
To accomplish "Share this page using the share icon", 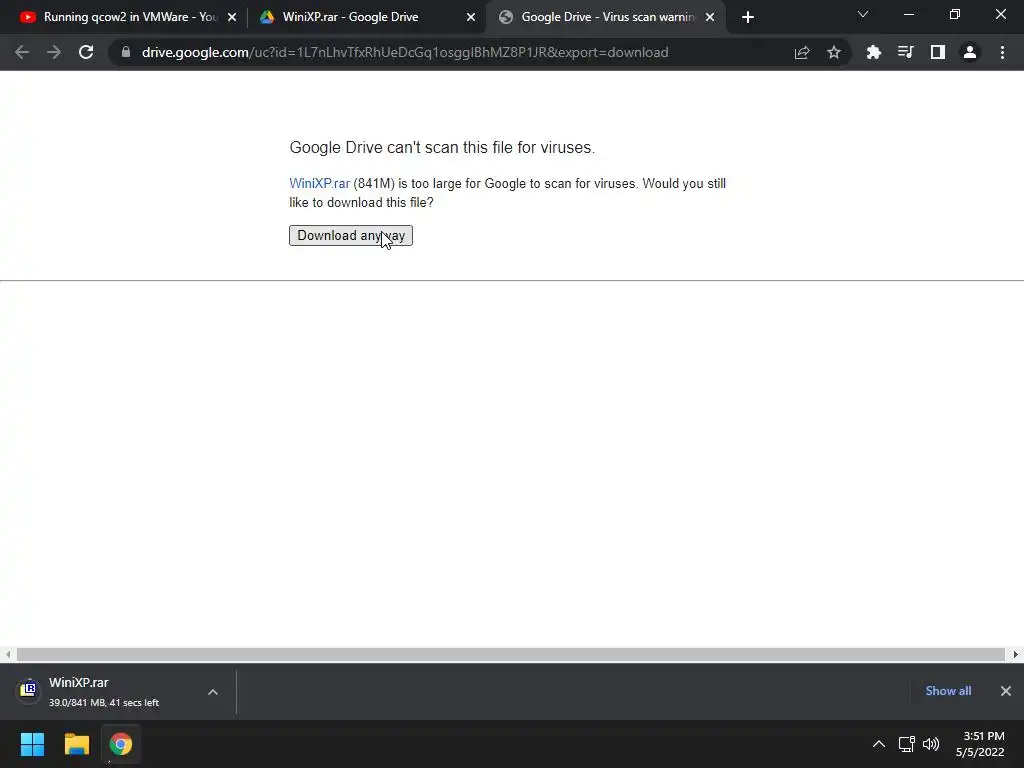I will pos(802,52).
